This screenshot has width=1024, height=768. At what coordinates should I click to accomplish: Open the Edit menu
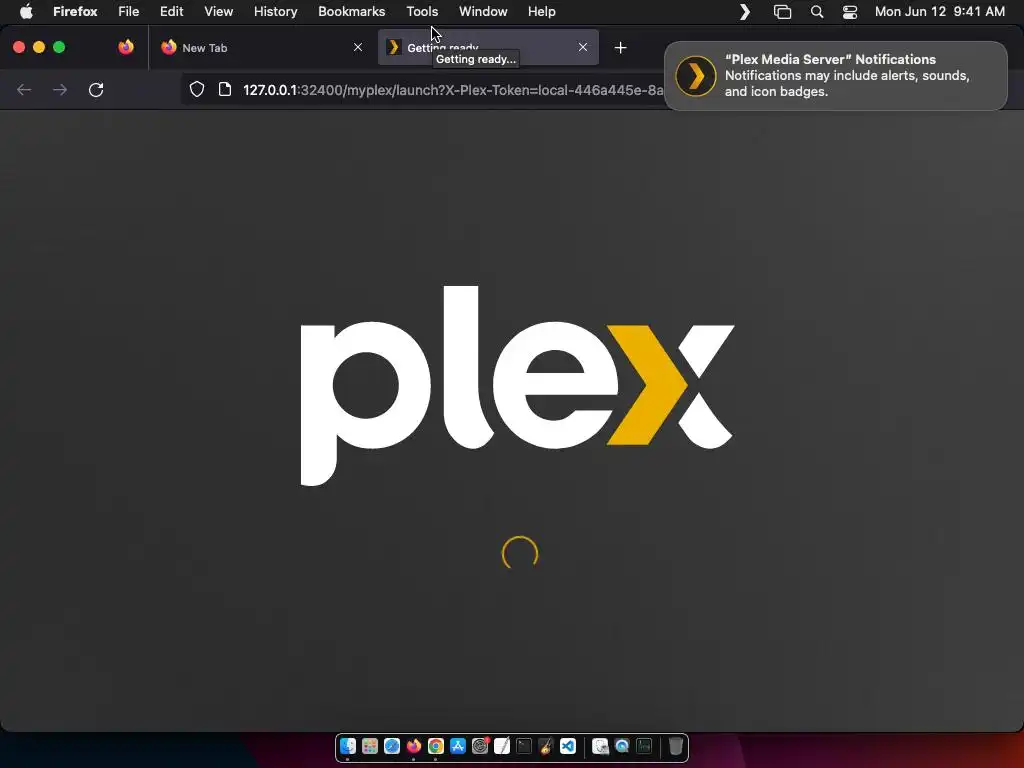(172, 12)
